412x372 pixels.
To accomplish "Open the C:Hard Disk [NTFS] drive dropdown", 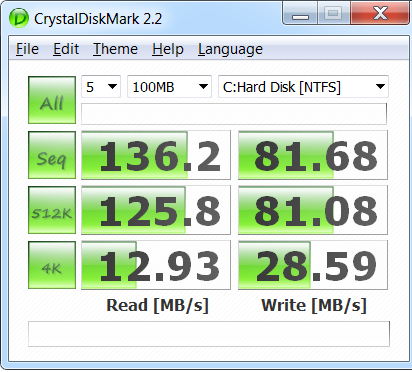I will click(303, 87).
